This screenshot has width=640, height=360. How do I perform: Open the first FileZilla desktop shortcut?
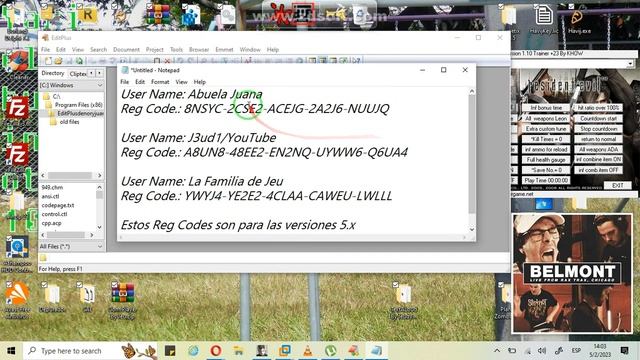(17, 108)
